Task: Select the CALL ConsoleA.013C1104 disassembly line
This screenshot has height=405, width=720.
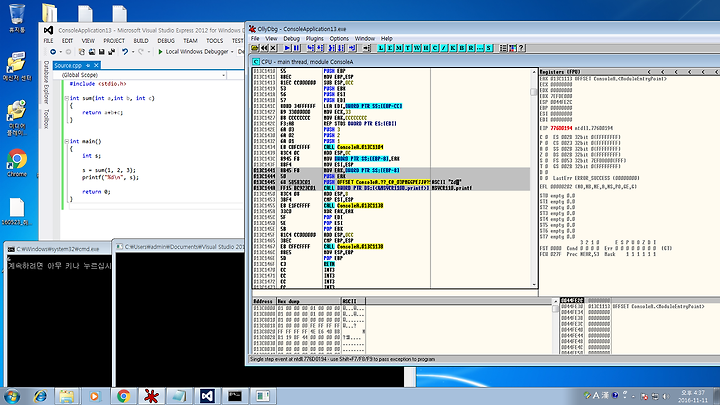Action: pyautogui.click(x=354, y=147)
